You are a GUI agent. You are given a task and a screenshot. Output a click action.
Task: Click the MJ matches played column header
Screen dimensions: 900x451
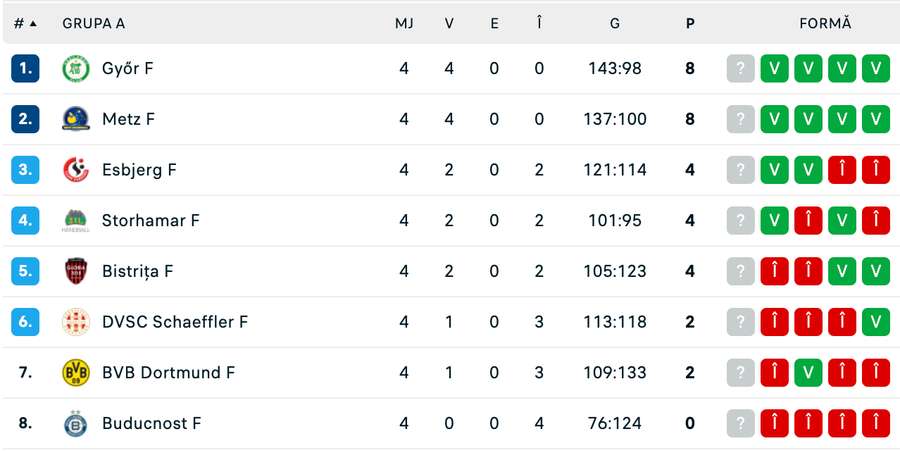pos(404,23)
